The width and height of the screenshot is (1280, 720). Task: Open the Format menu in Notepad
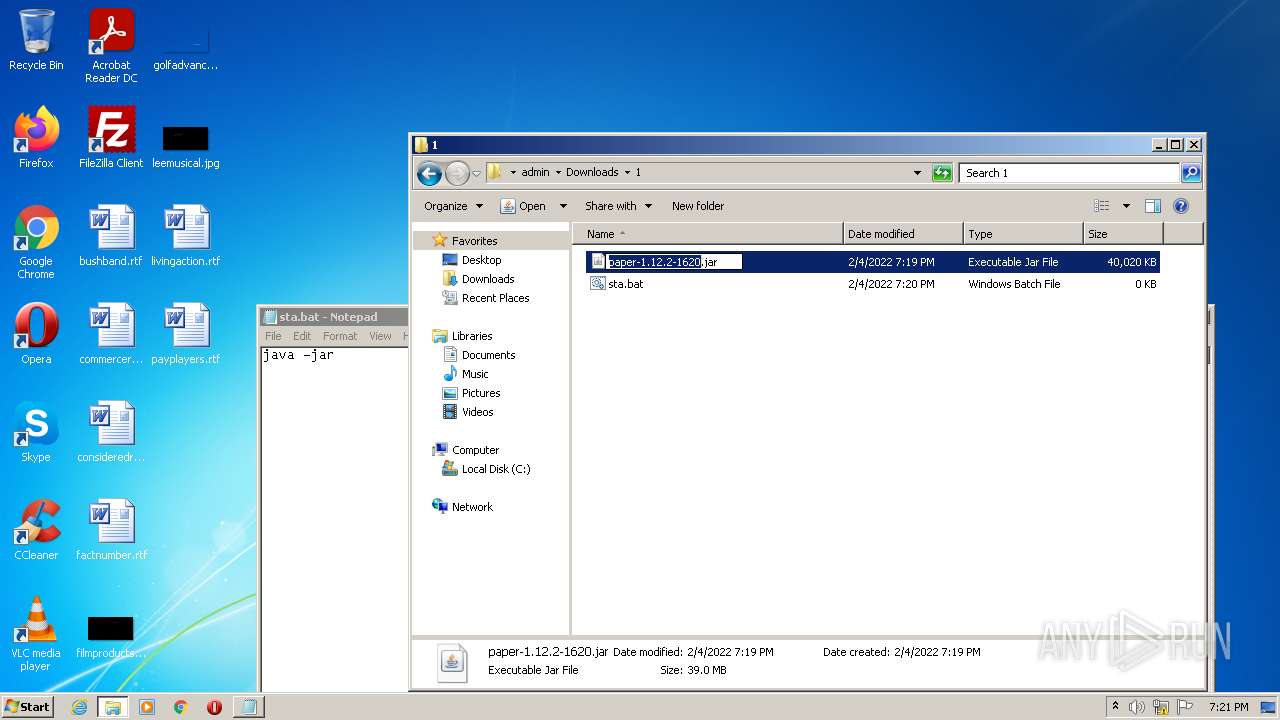(340, 336)
